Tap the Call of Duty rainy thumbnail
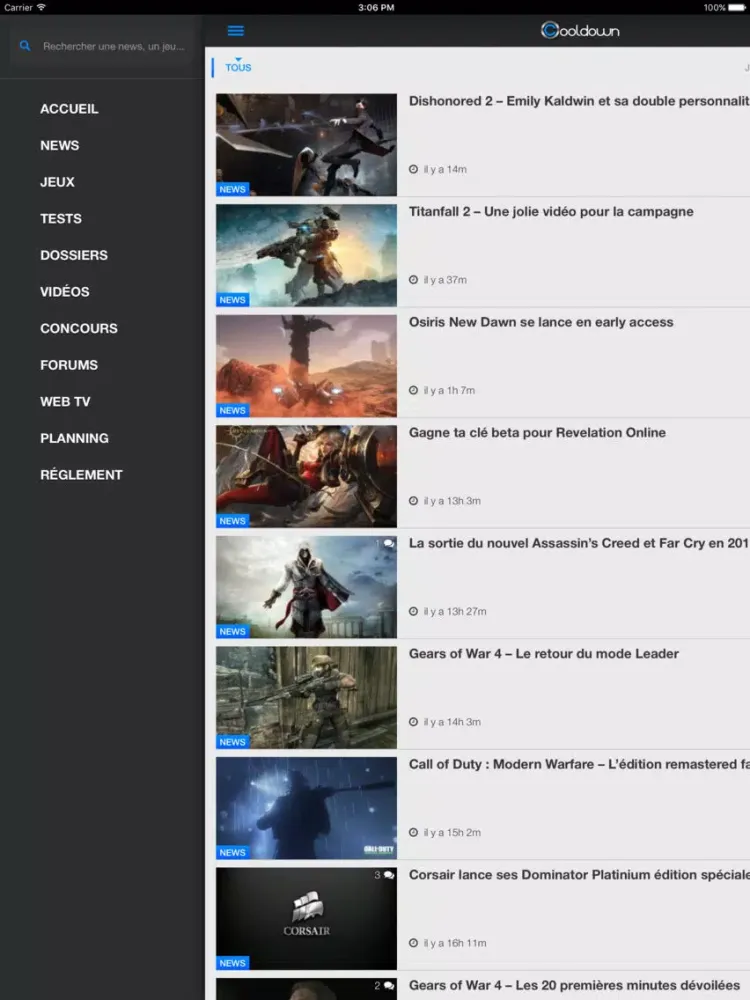Screen dimensions: 750x1000 pos(306,808)
